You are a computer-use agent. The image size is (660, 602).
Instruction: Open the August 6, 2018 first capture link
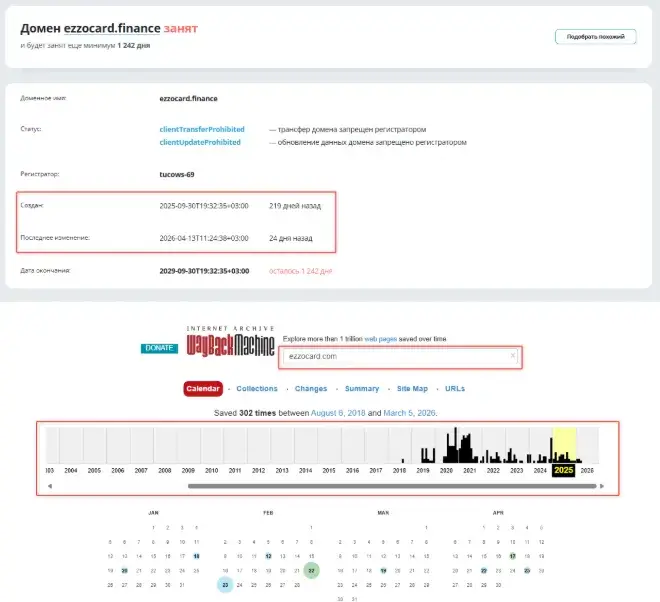(338, 413)
